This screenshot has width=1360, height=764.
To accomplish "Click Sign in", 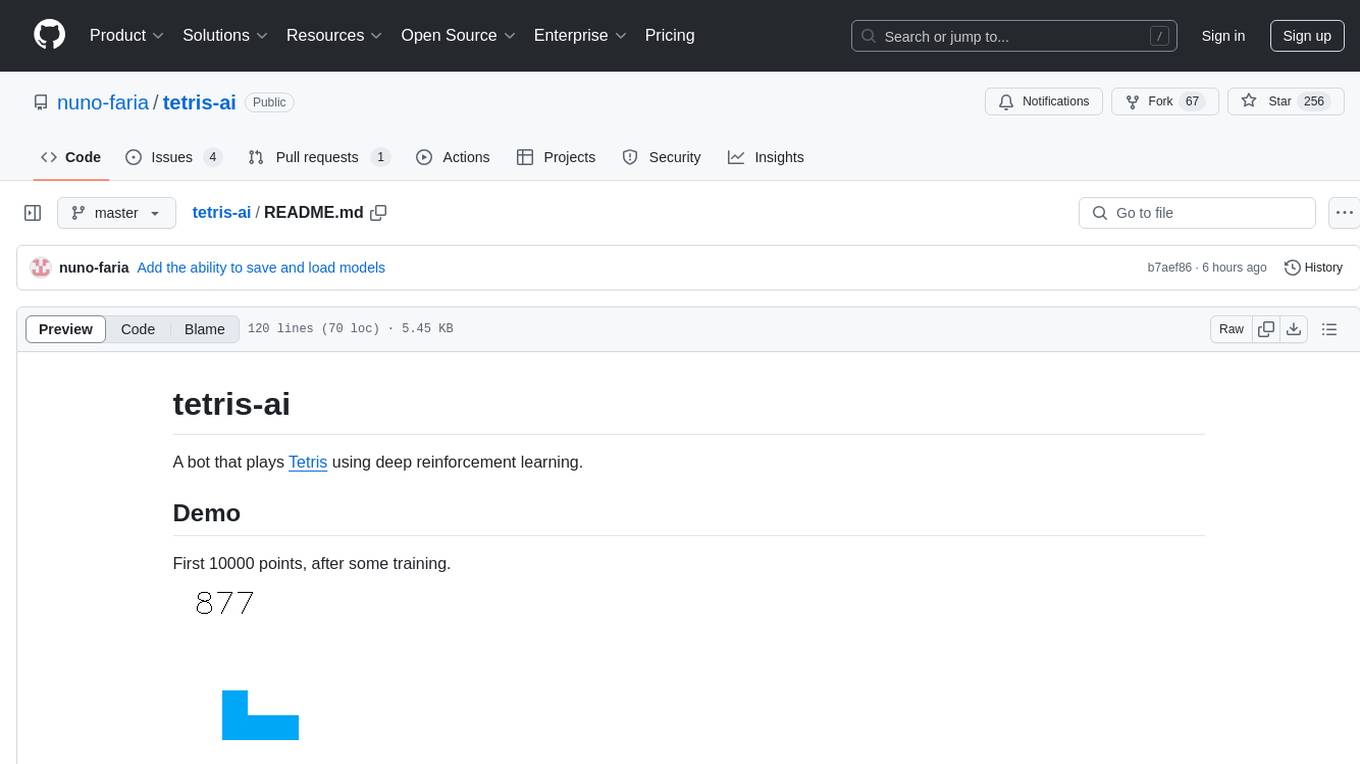I will (x=1223, y=36).
